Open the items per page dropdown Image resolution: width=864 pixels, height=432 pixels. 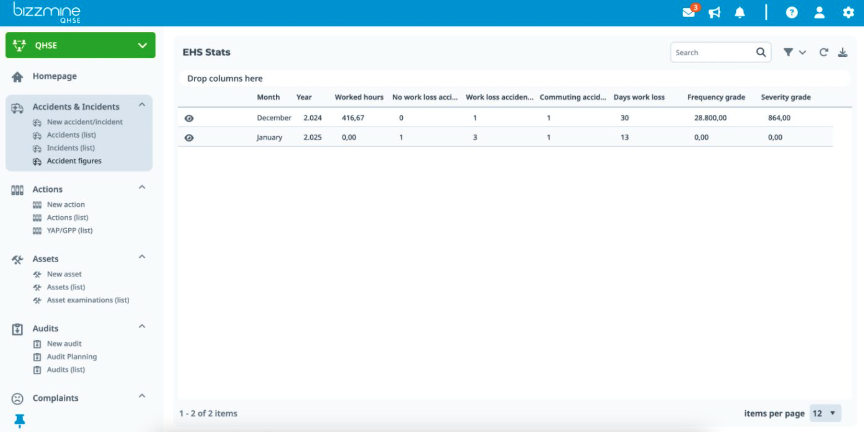click(x=824, y=413)
